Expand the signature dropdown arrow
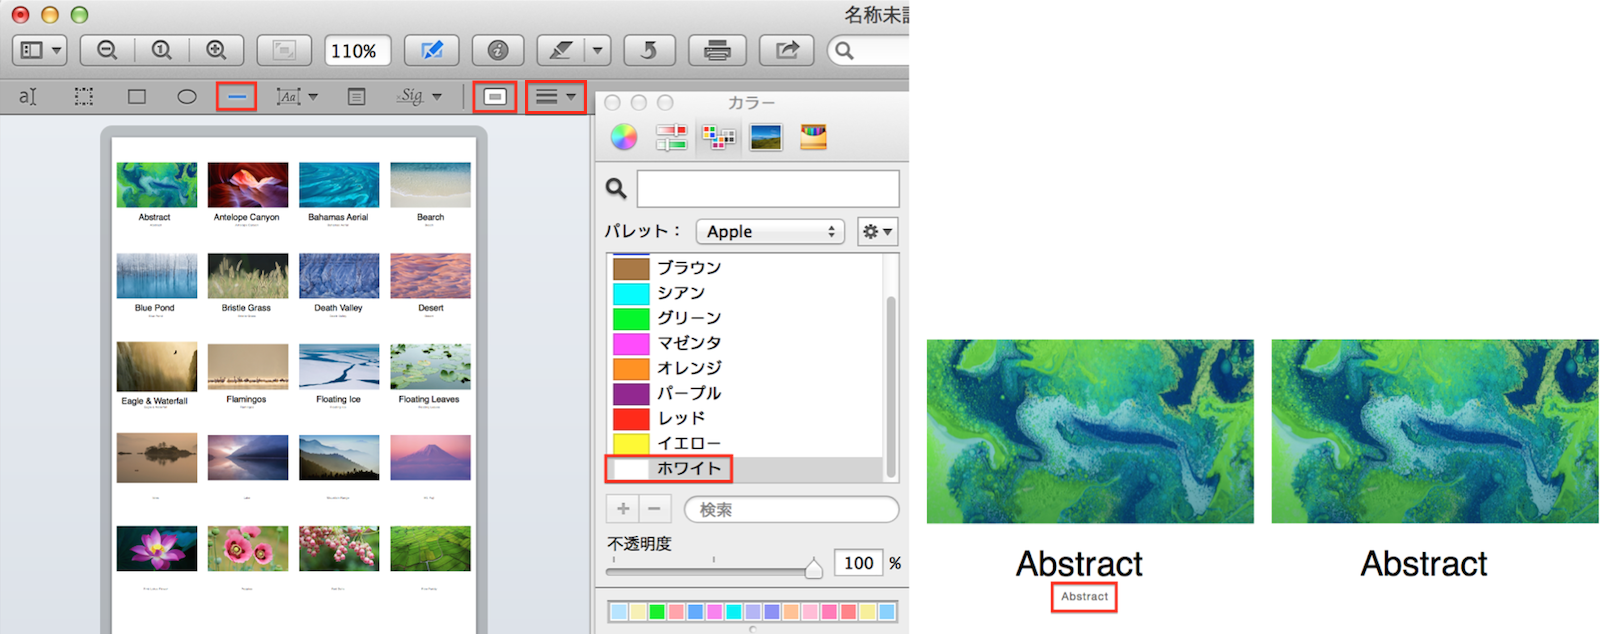 (437, 96)
